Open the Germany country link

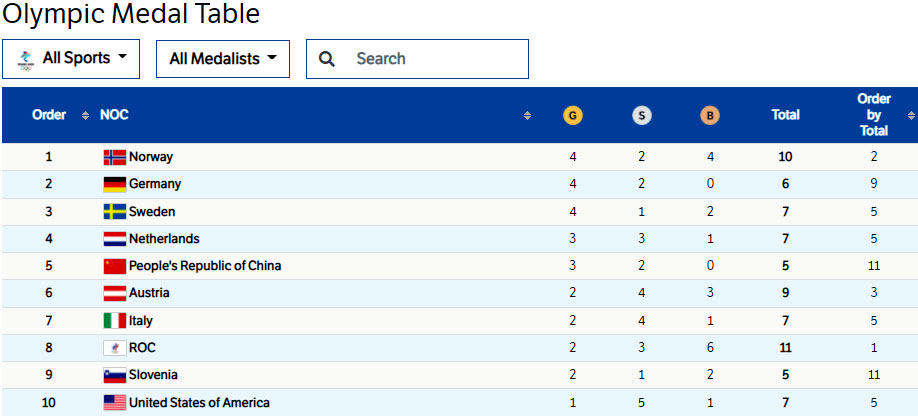pyautogui.click(x=155, y=184)
